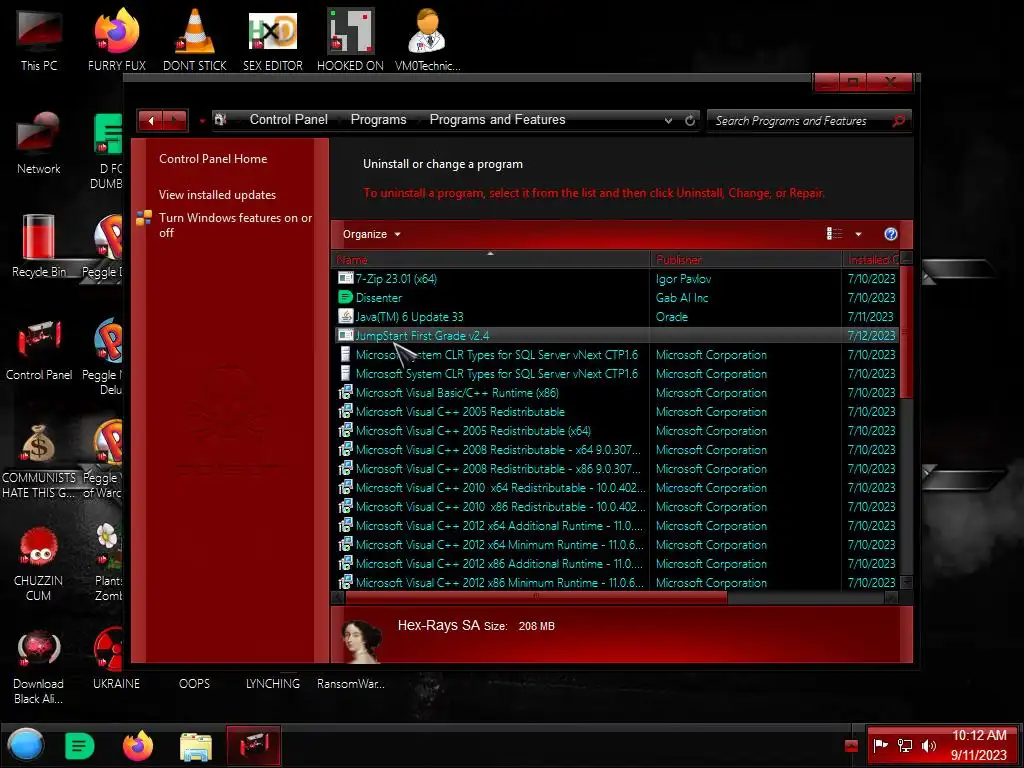The height and width of the screenshot is (768, 1024).
Task: Select the active Control Panel taskbar button
Action: (253, 745)
